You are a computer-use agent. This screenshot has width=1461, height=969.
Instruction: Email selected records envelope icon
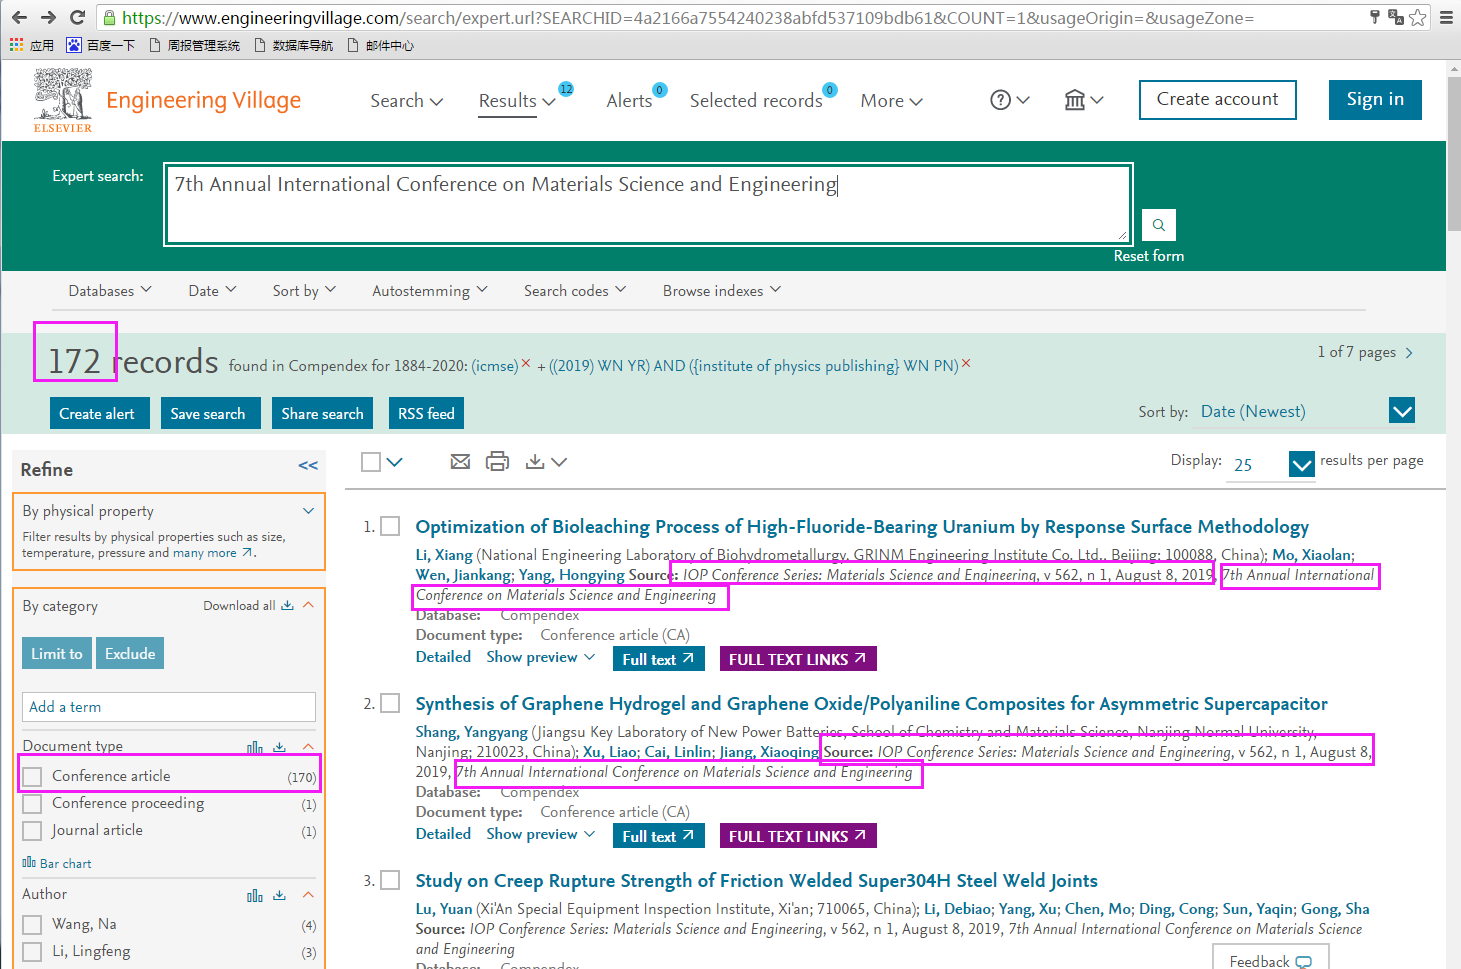pyautogui.click(x=460, y=461)
